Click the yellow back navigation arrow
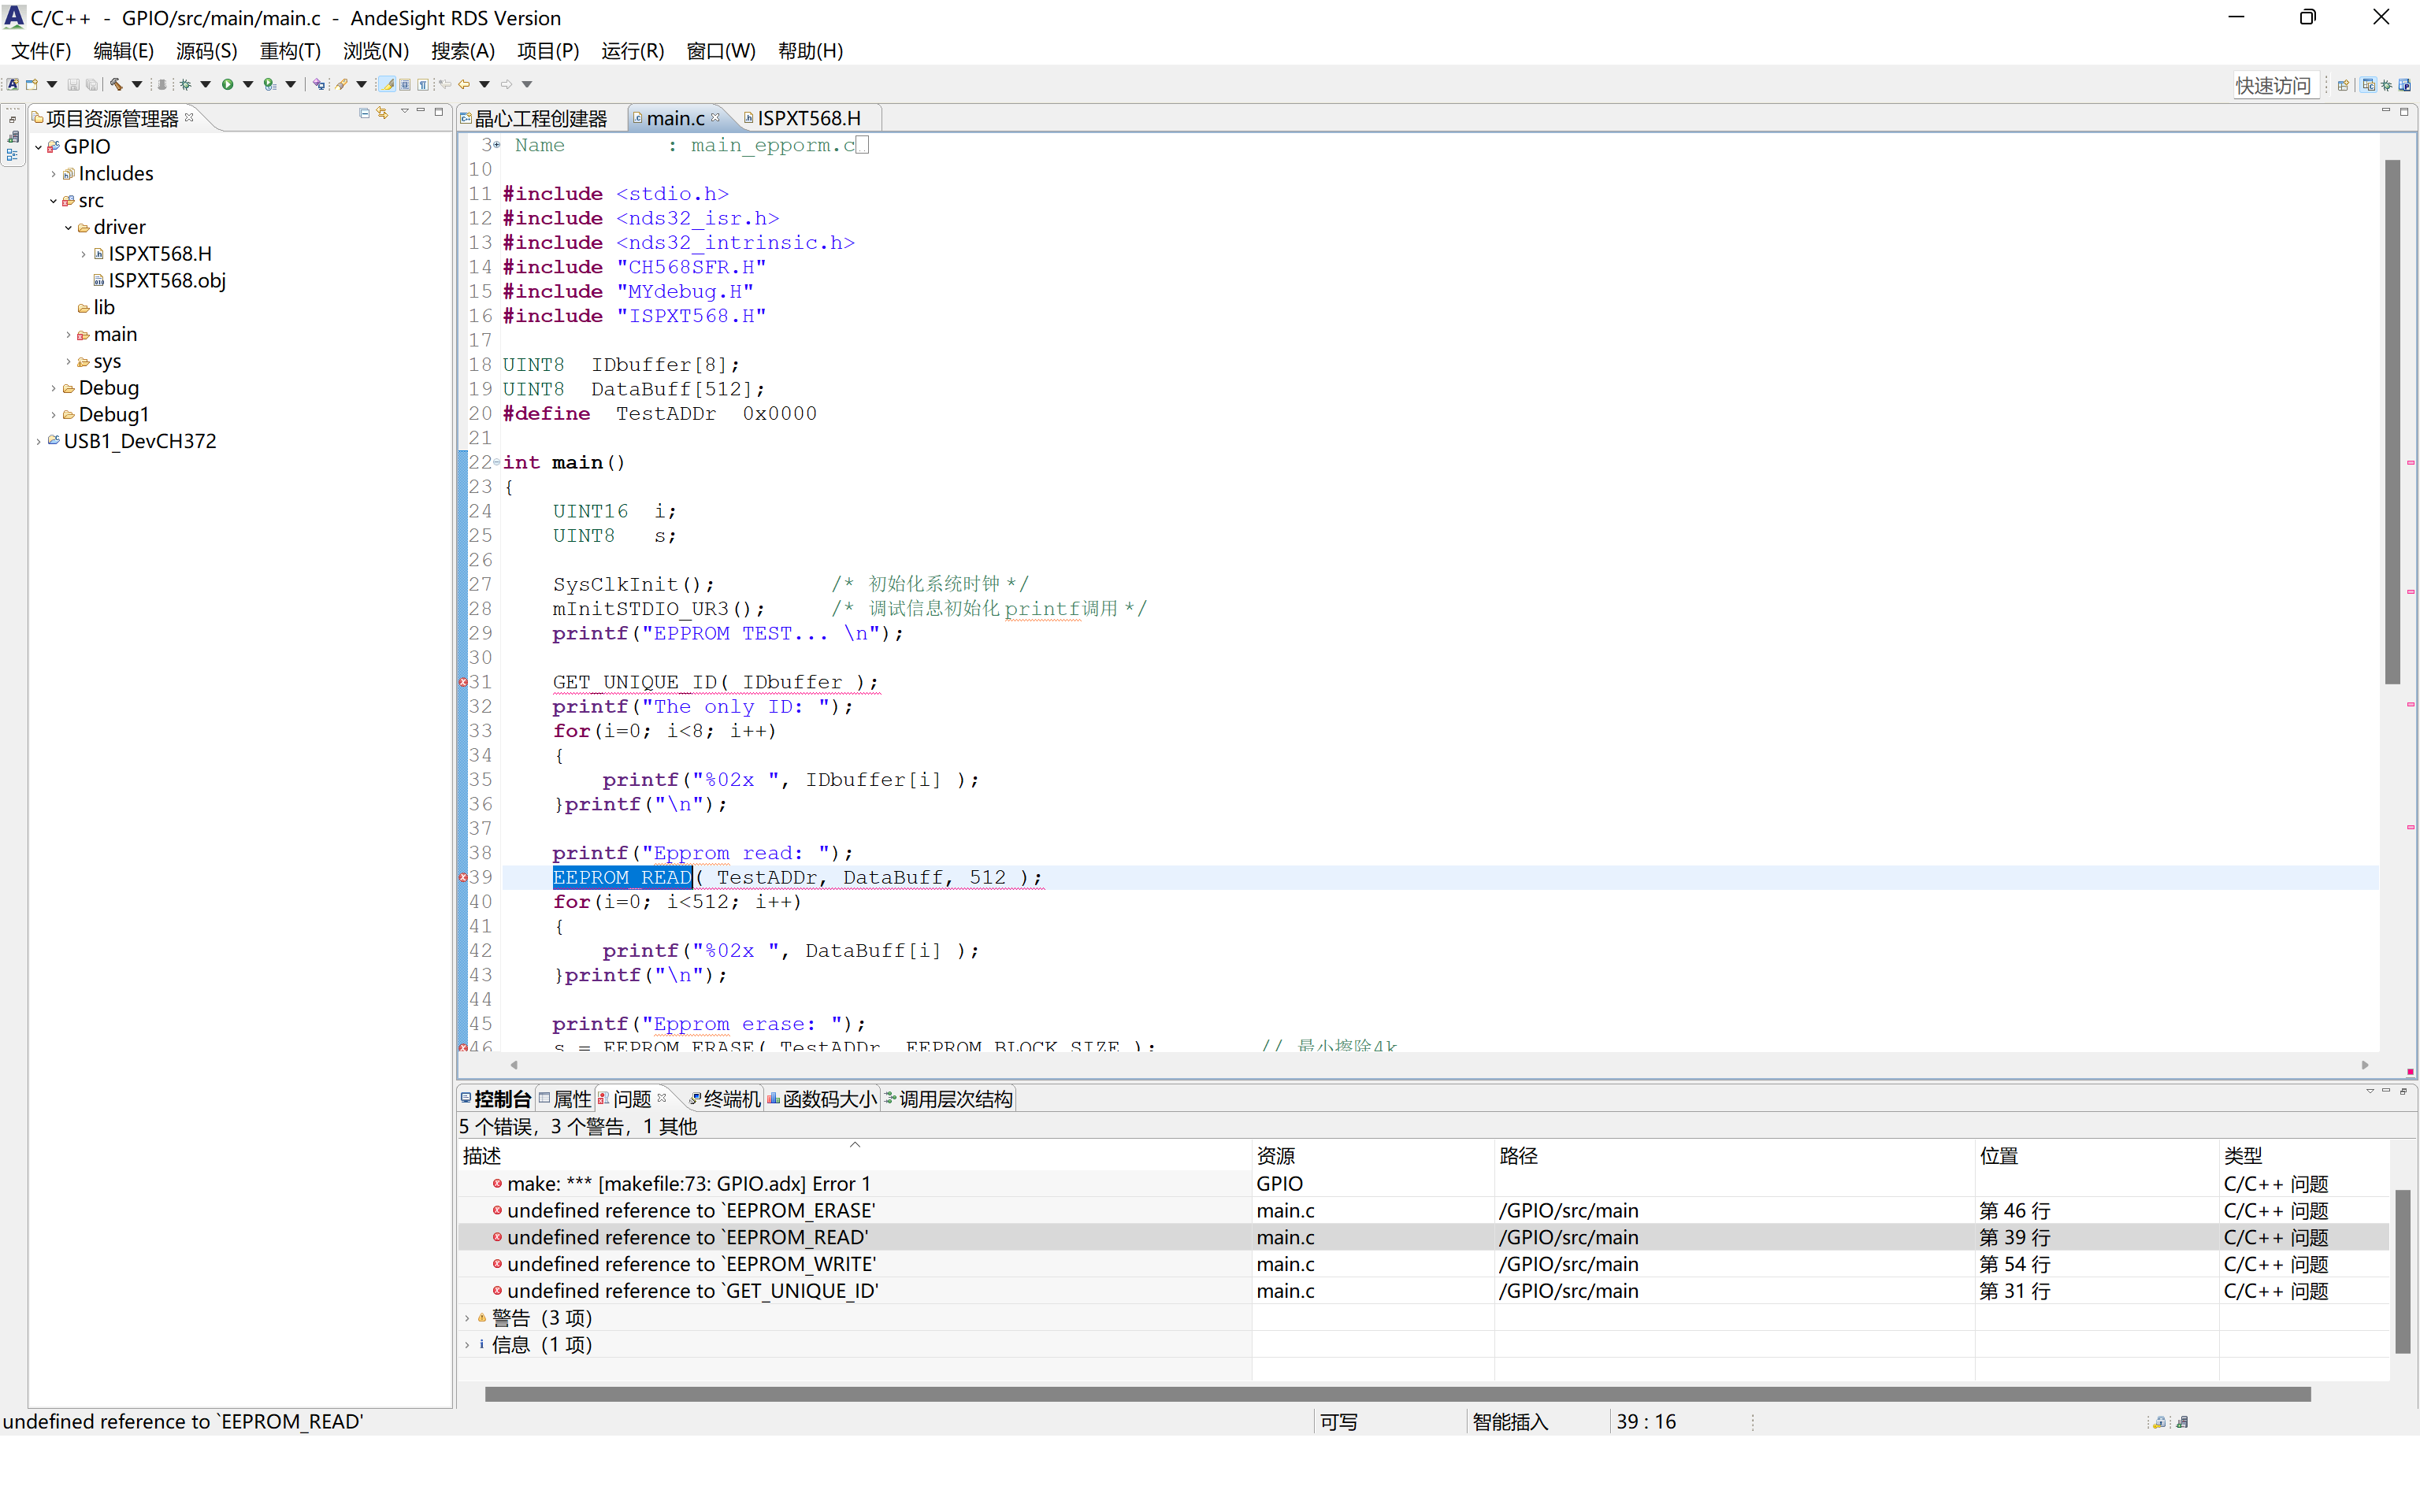2420x1512 pixels. point(464,85)
